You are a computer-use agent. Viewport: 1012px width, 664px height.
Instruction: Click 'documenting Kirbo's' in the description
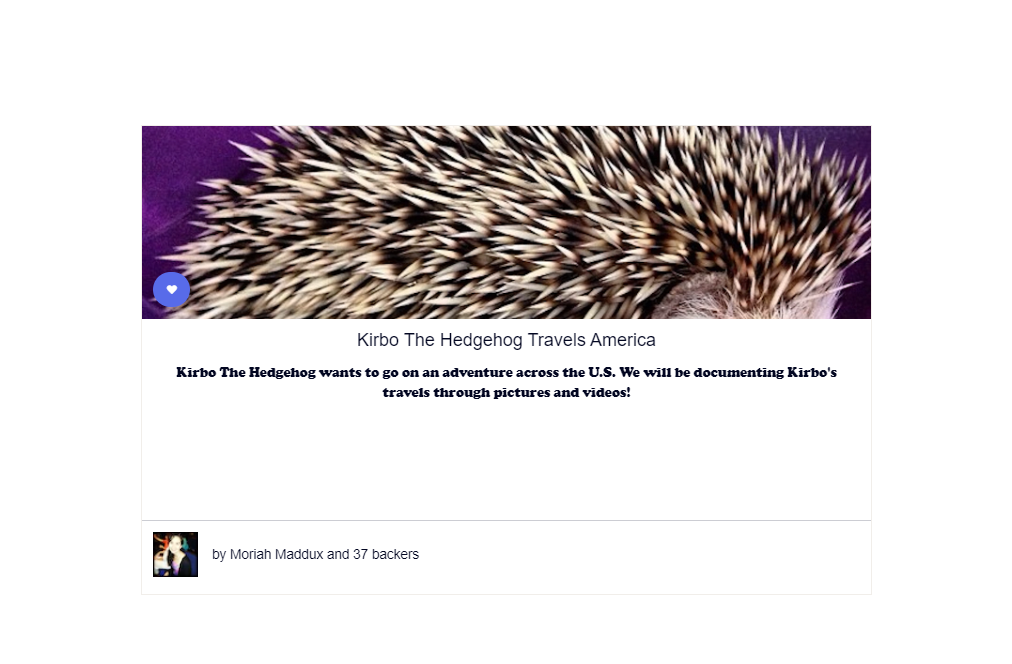[765, 372]
